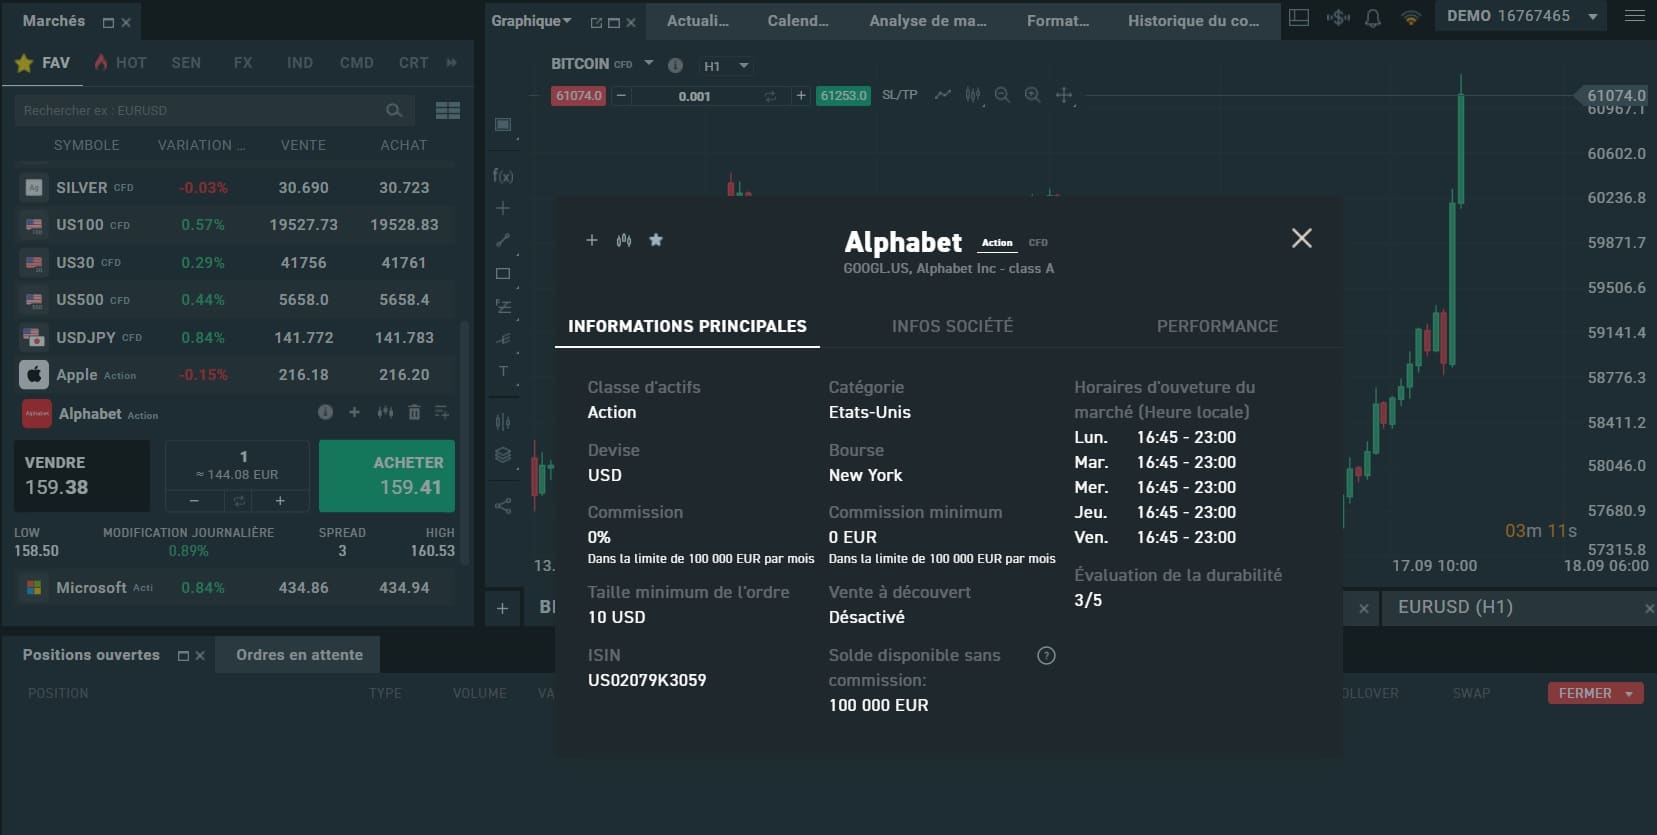This screenshot has width=1657, height=835.
Task: Open the hamburger main menu
Action: [x=1634, y=16]
